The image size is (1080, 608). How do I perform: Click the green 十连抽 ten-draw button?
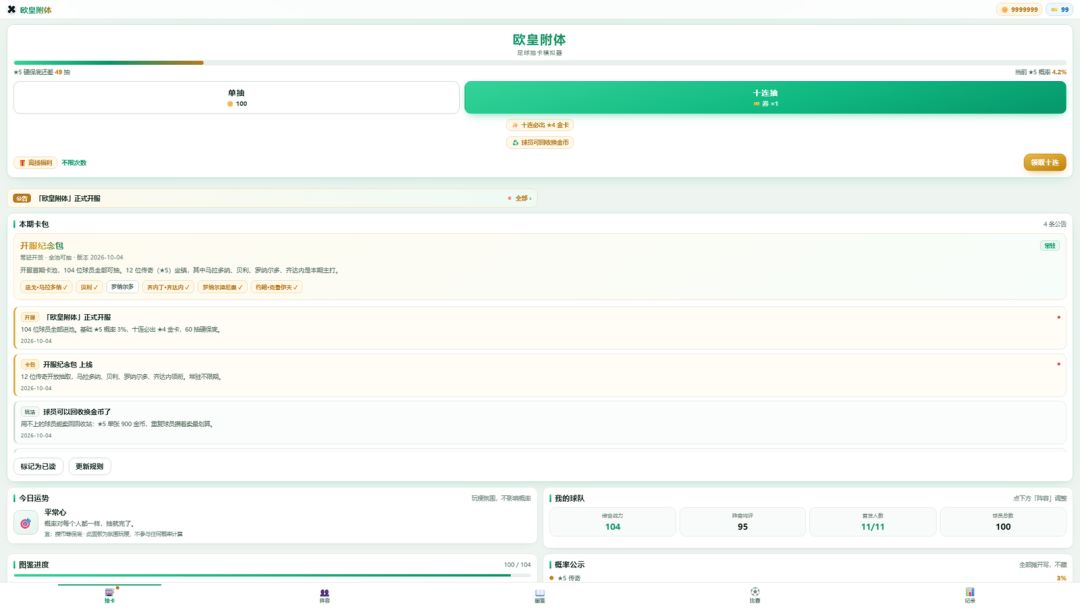coord(765,98)
